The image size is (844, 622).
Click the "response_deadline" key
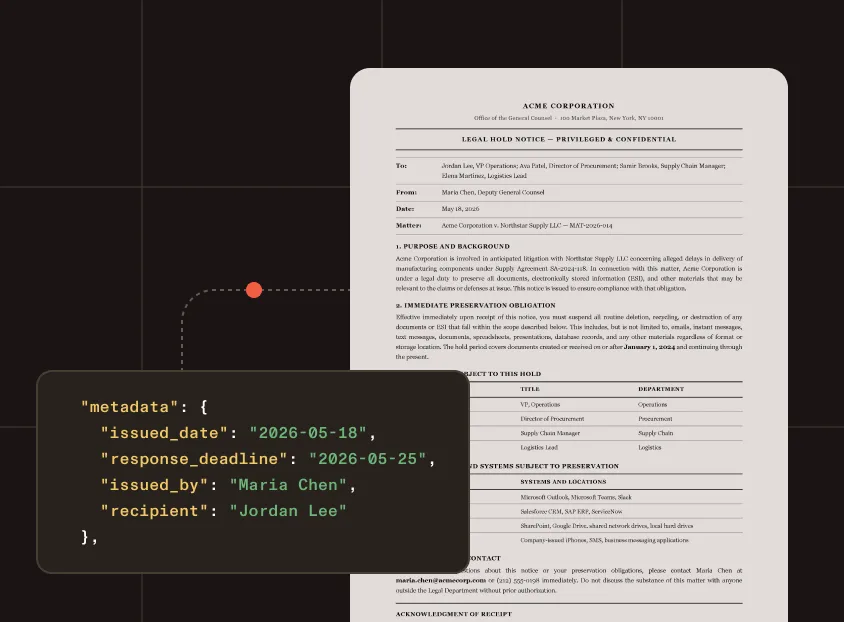click(194, 459)
